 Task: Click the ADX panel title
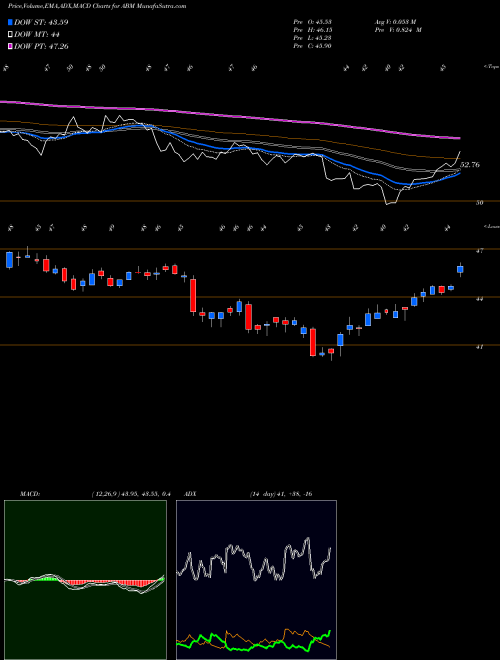click(x=191, y=494)
